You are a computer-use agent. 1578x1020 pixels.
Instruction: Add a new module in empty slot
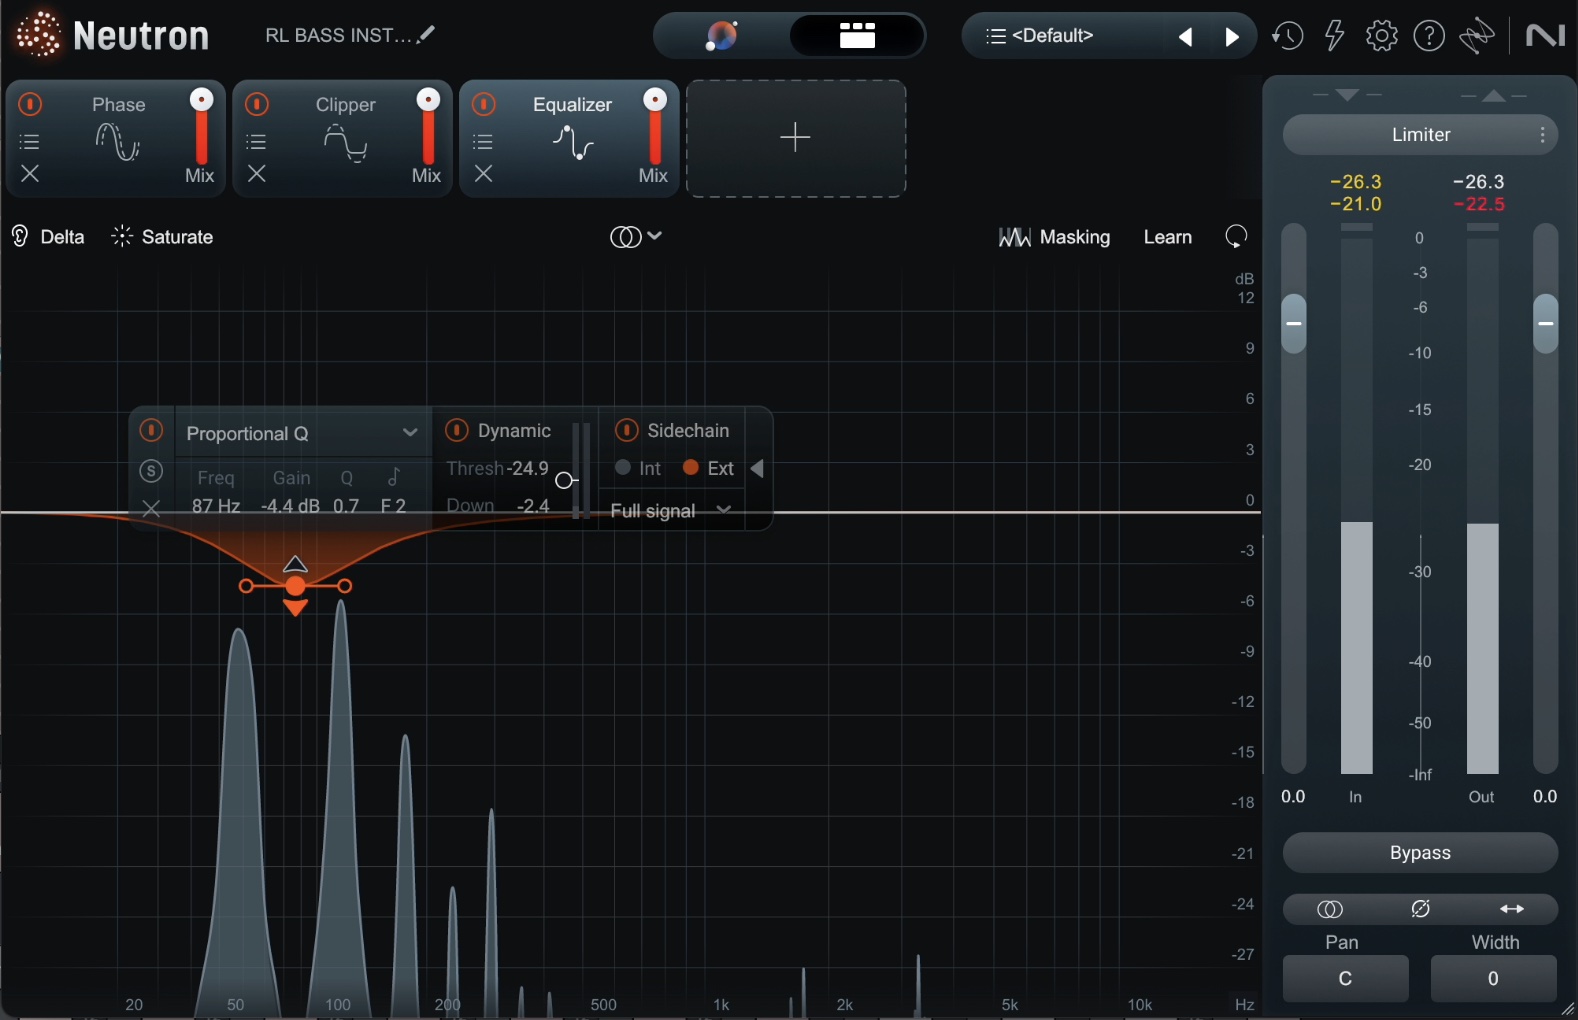point(796,138)
